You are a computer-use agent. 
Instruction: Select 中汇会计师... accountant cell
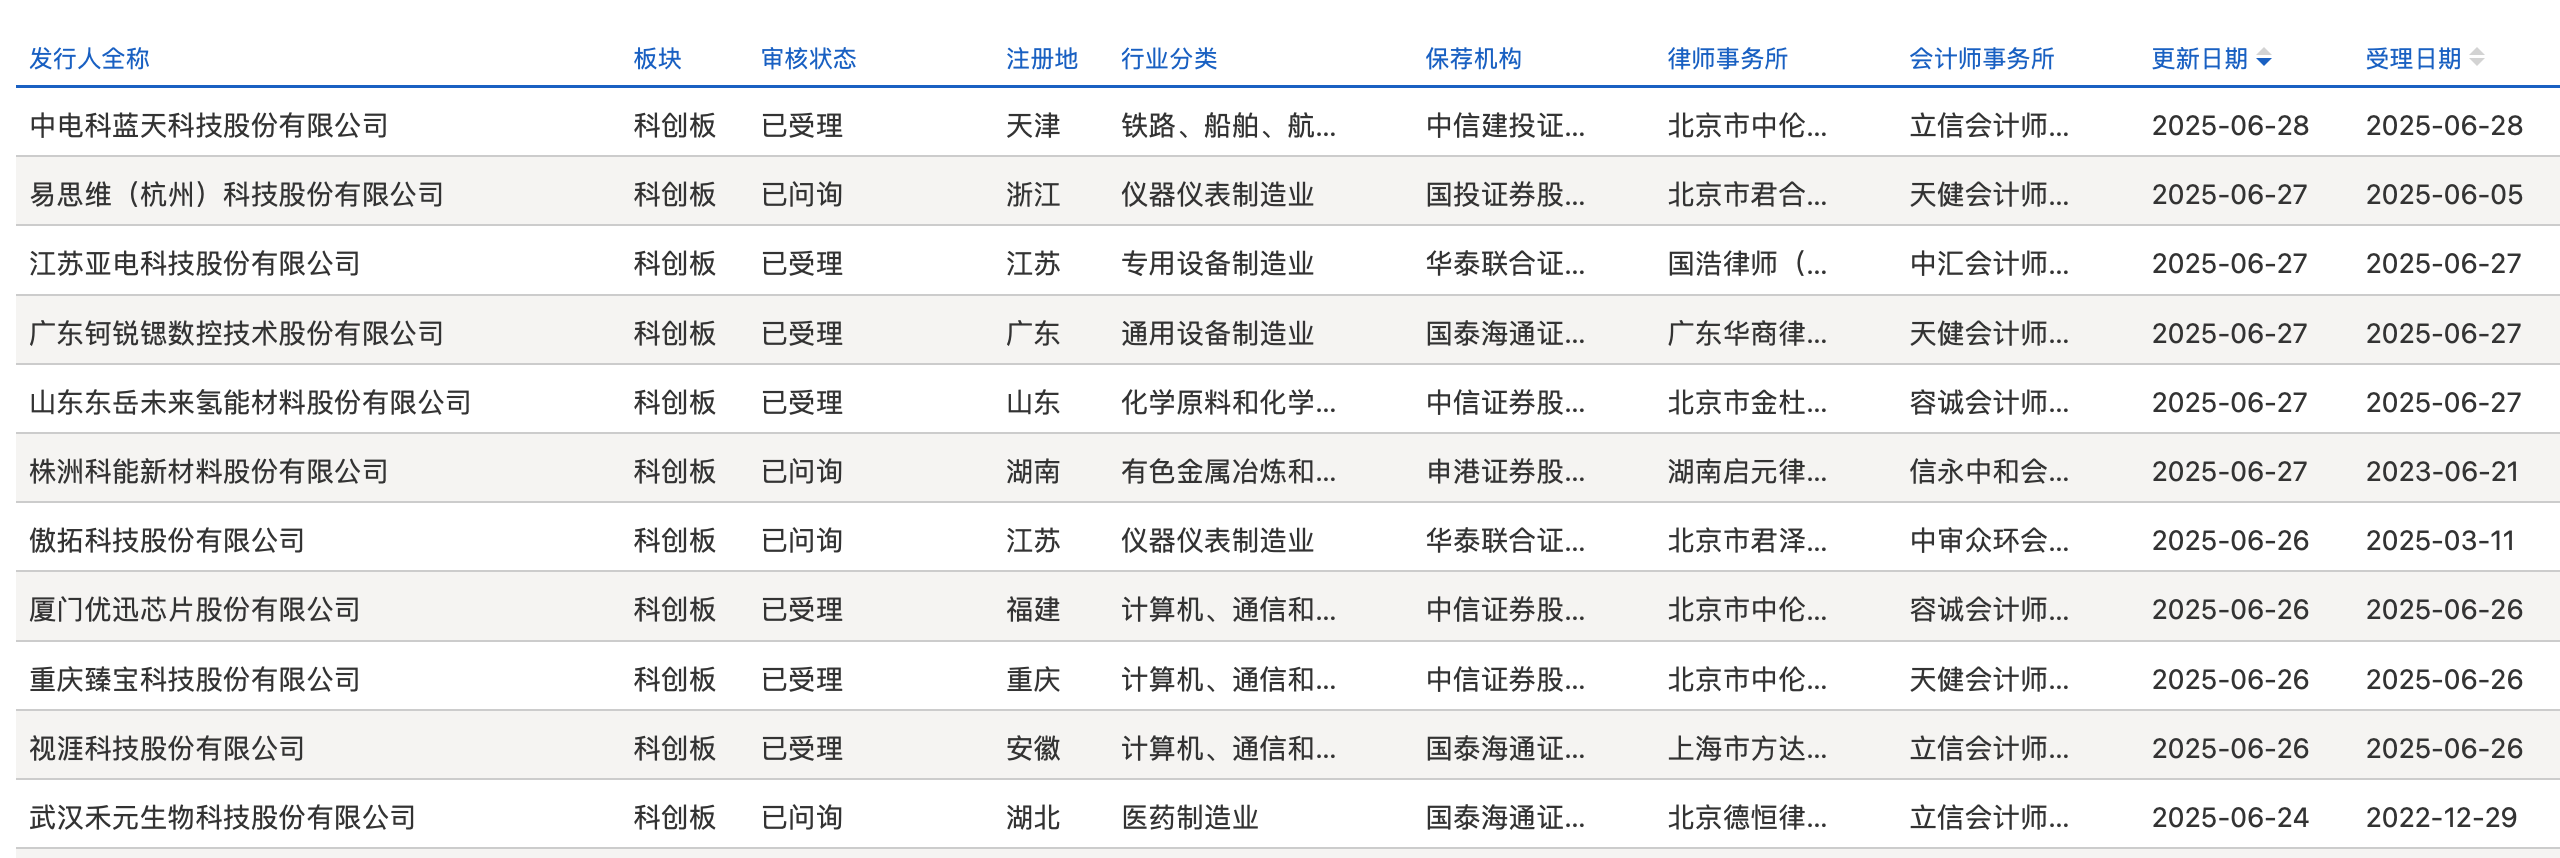(1989, 264)
